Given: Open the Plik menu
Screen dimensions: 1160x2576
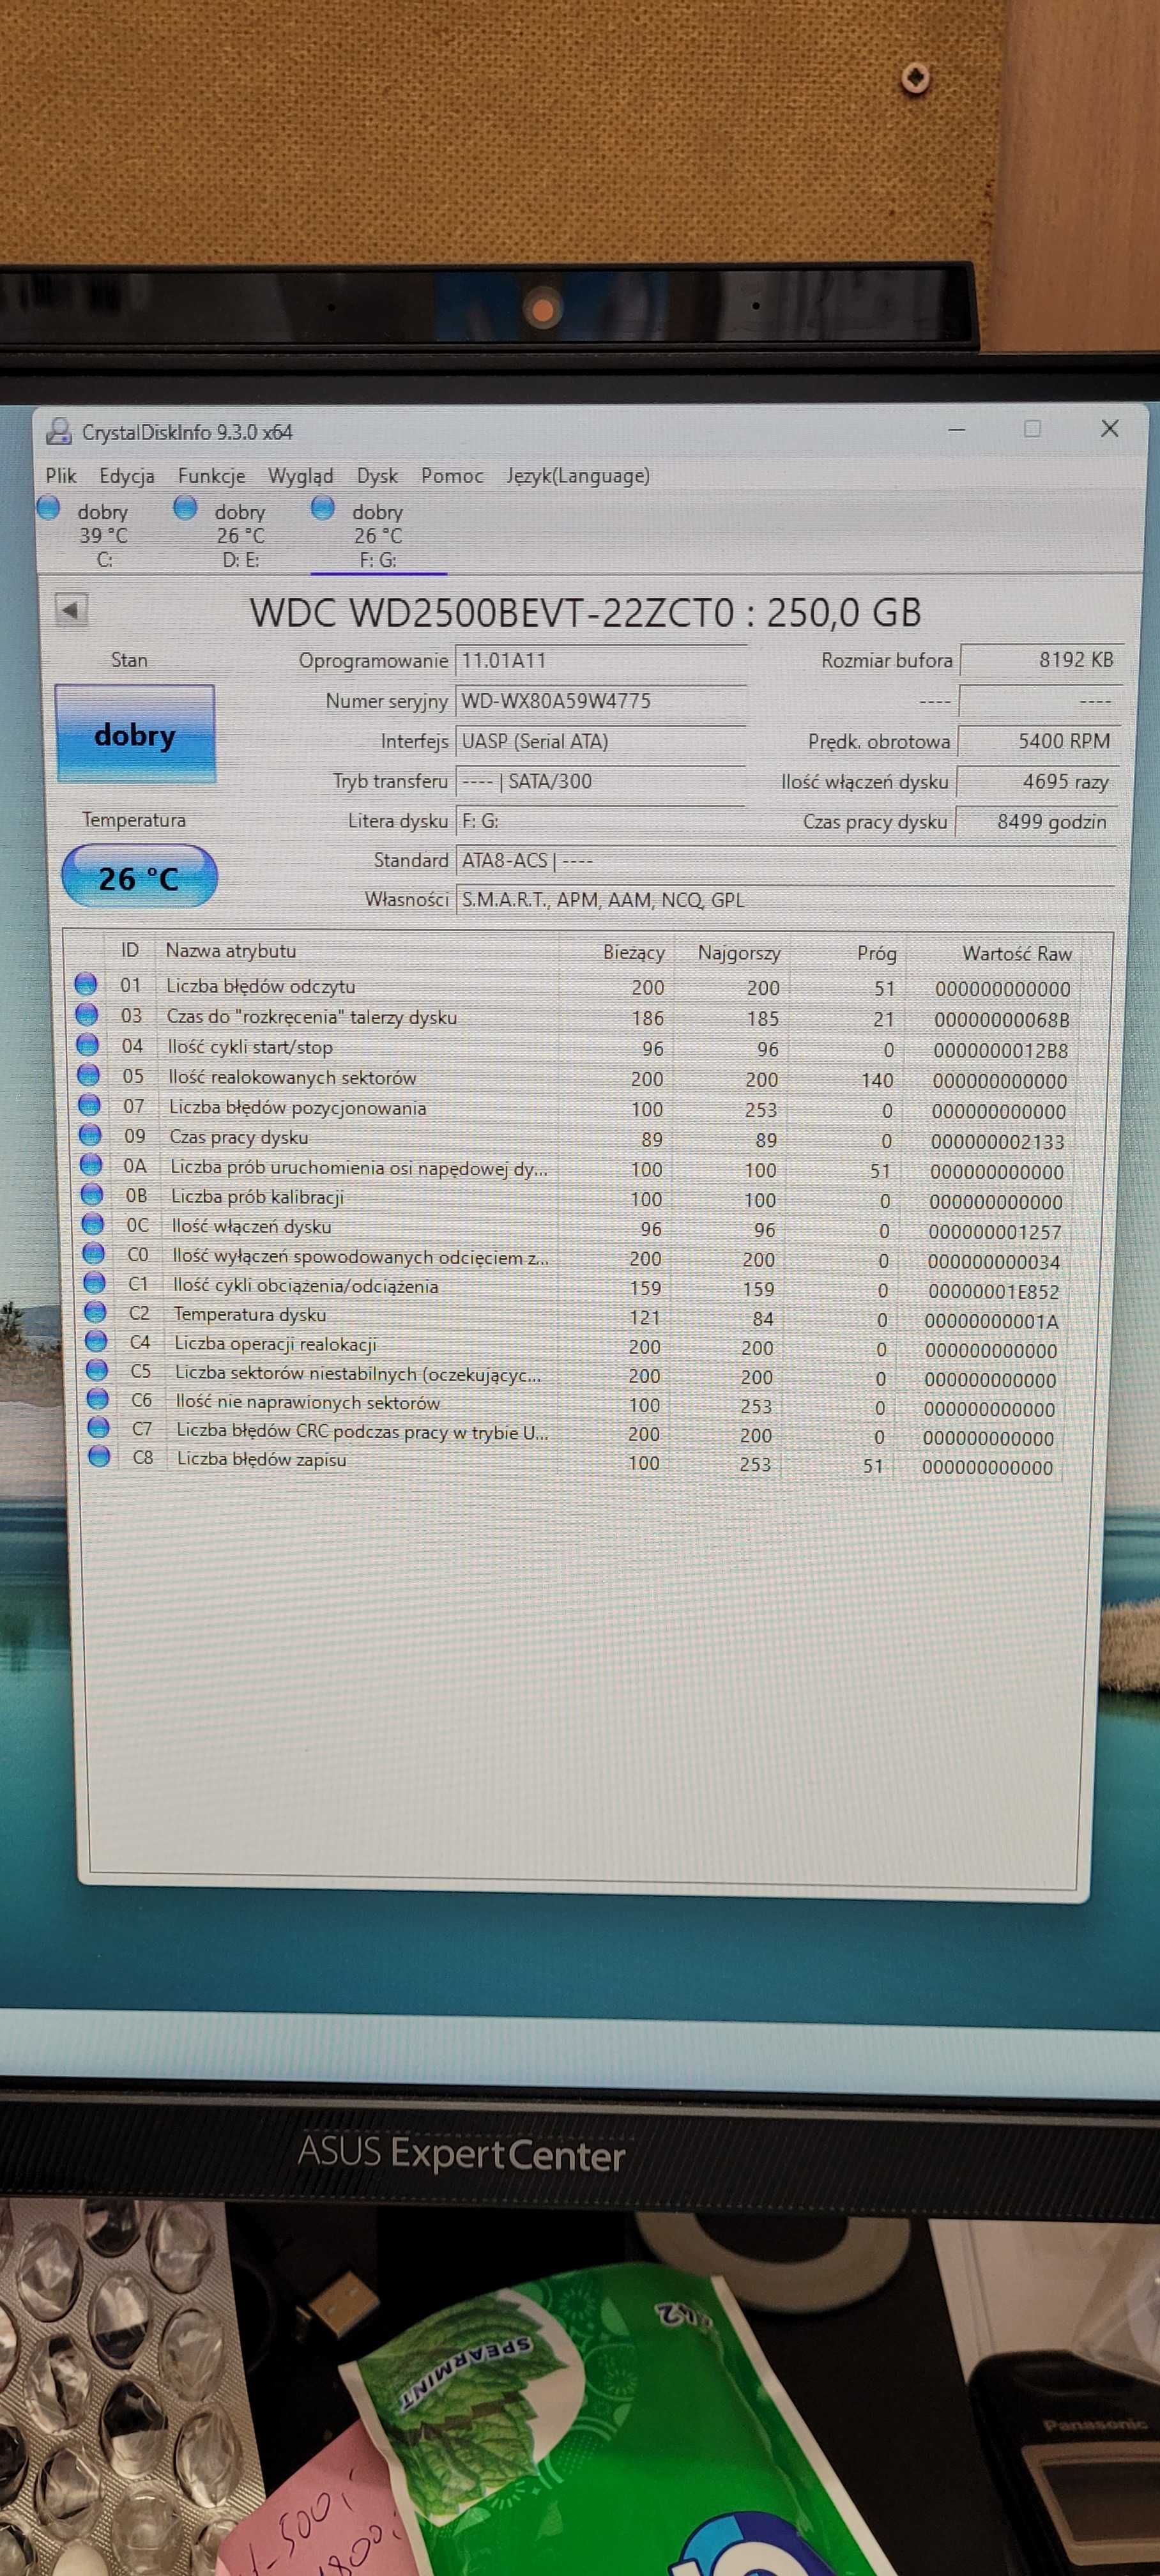Looking at the screenshot, I should (x=61, y=476).
